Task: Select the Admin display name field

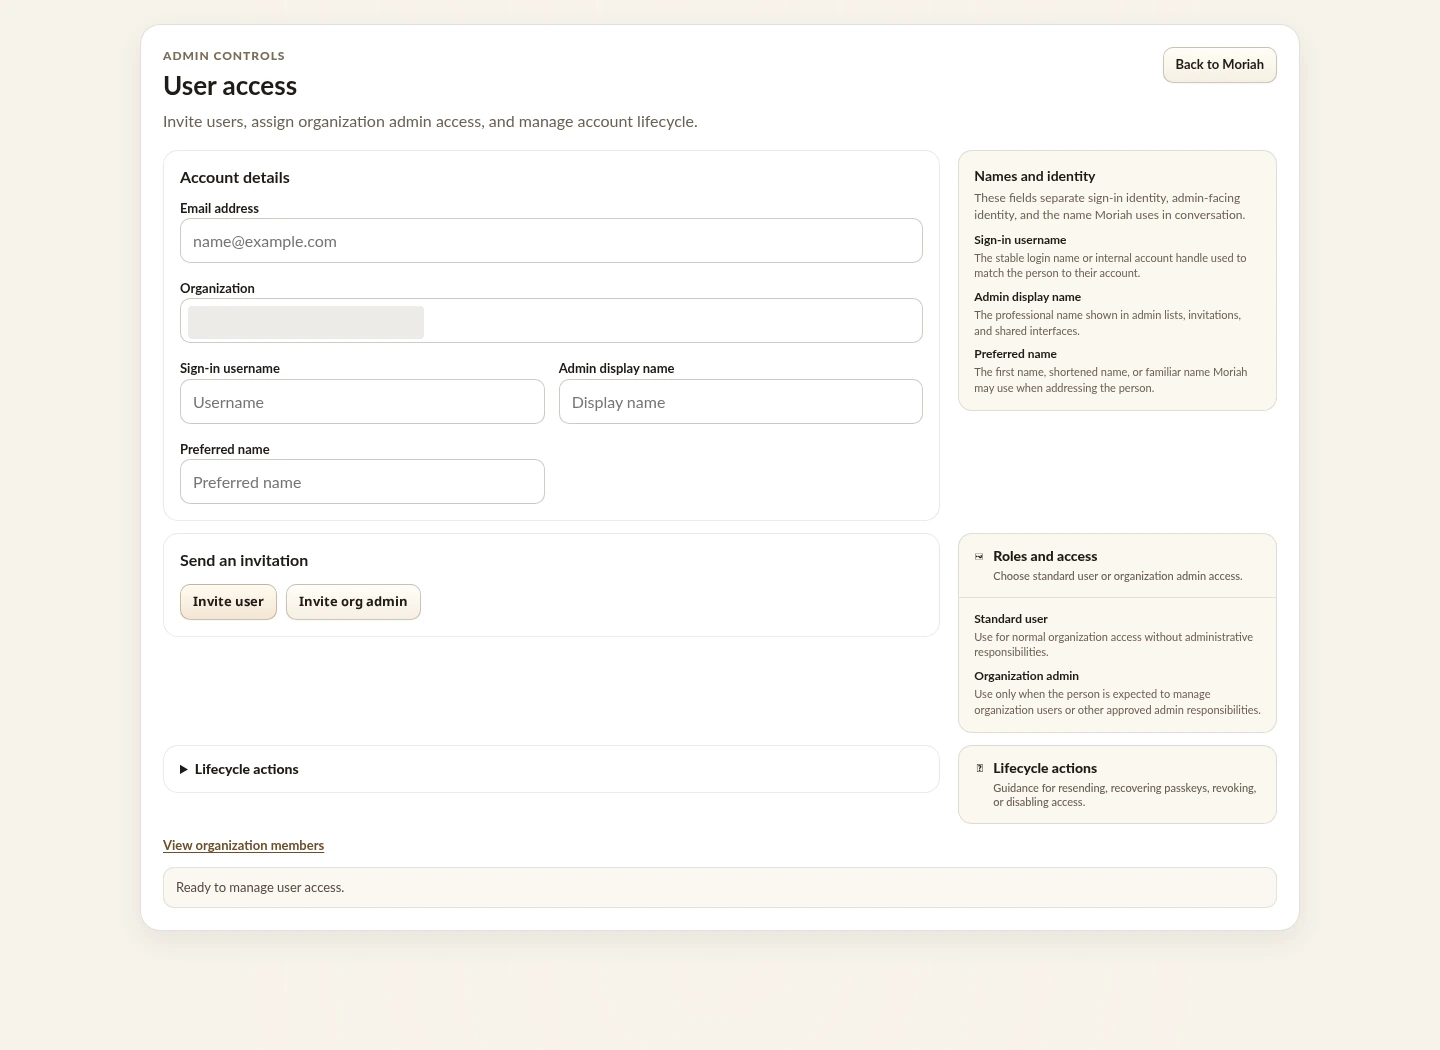Action: [740, 402]
